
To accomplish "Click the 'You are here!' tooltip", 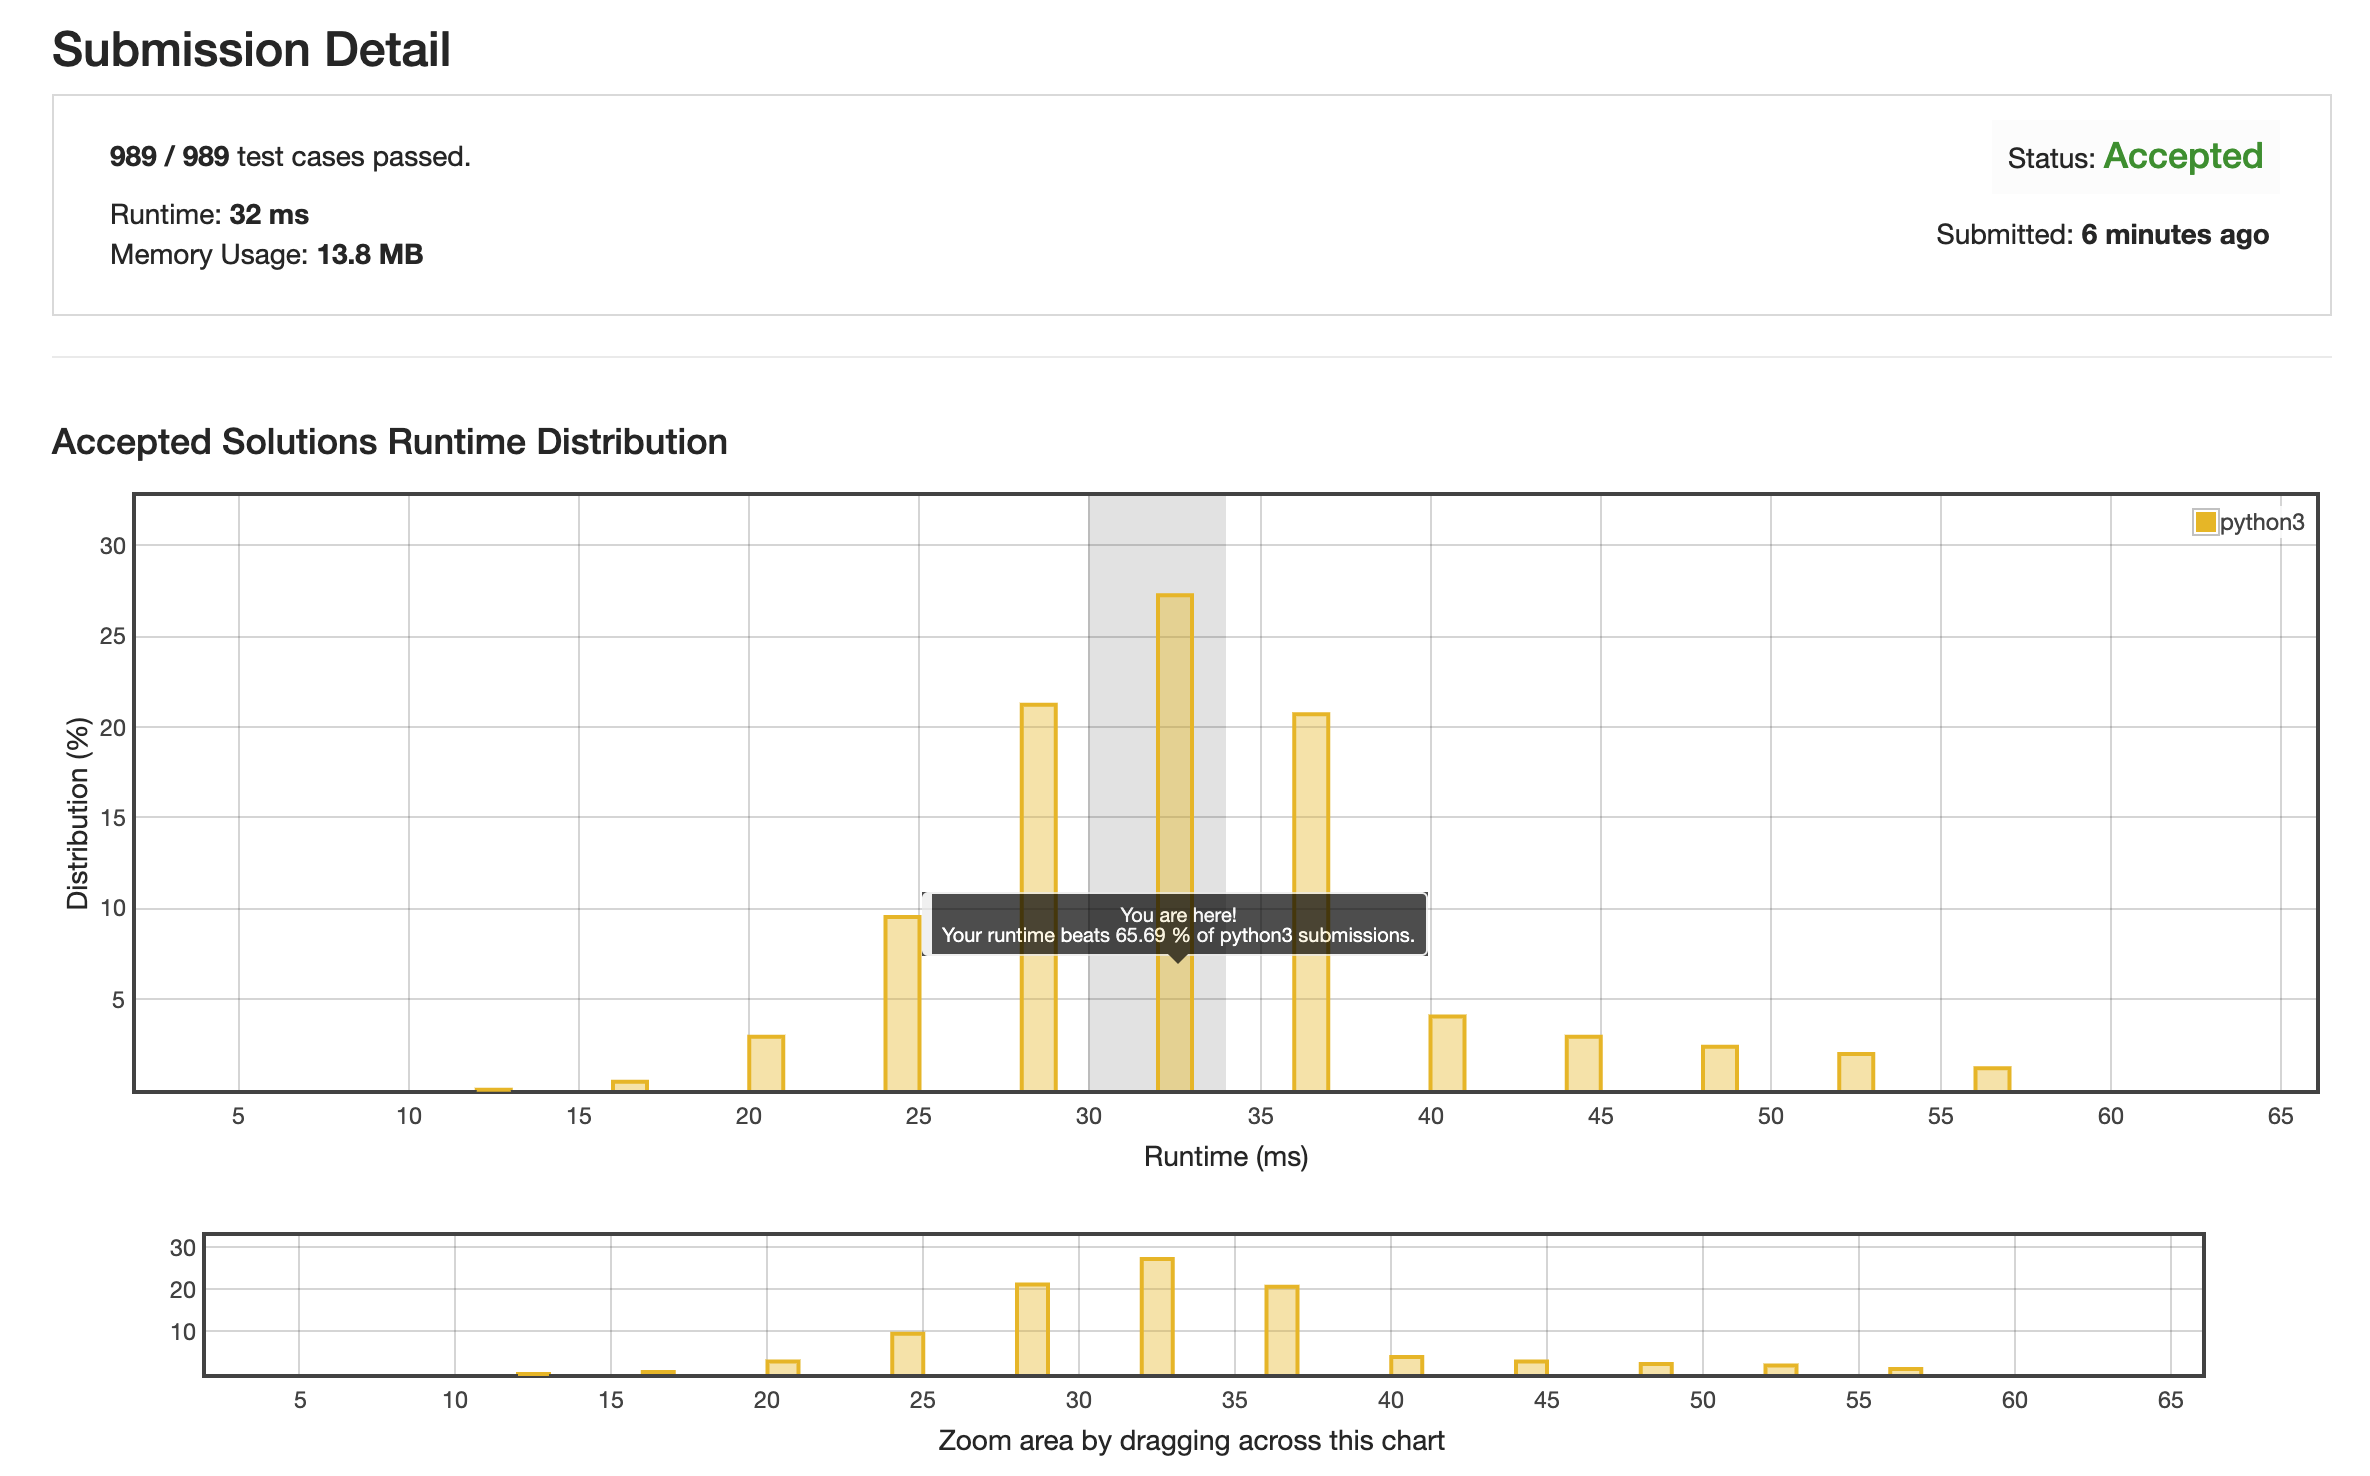I will pos(1177,925).
